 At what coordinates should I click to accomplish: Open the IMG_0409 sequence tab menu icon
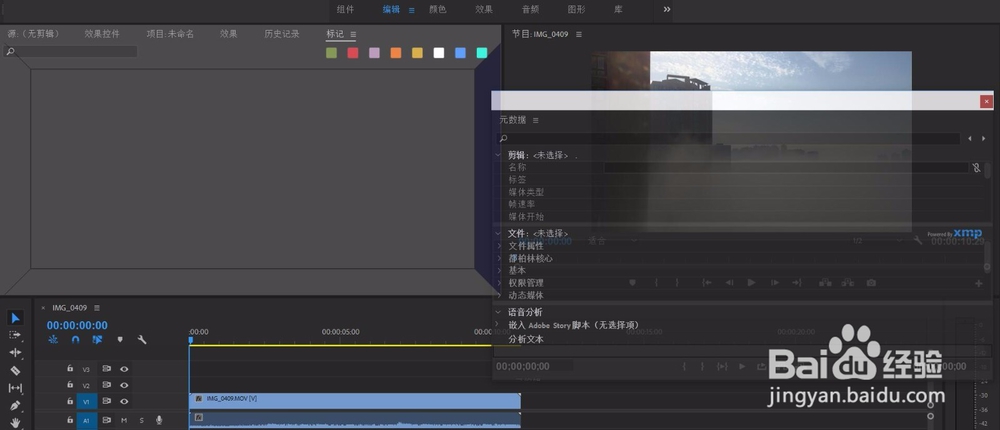pos(97,308)
